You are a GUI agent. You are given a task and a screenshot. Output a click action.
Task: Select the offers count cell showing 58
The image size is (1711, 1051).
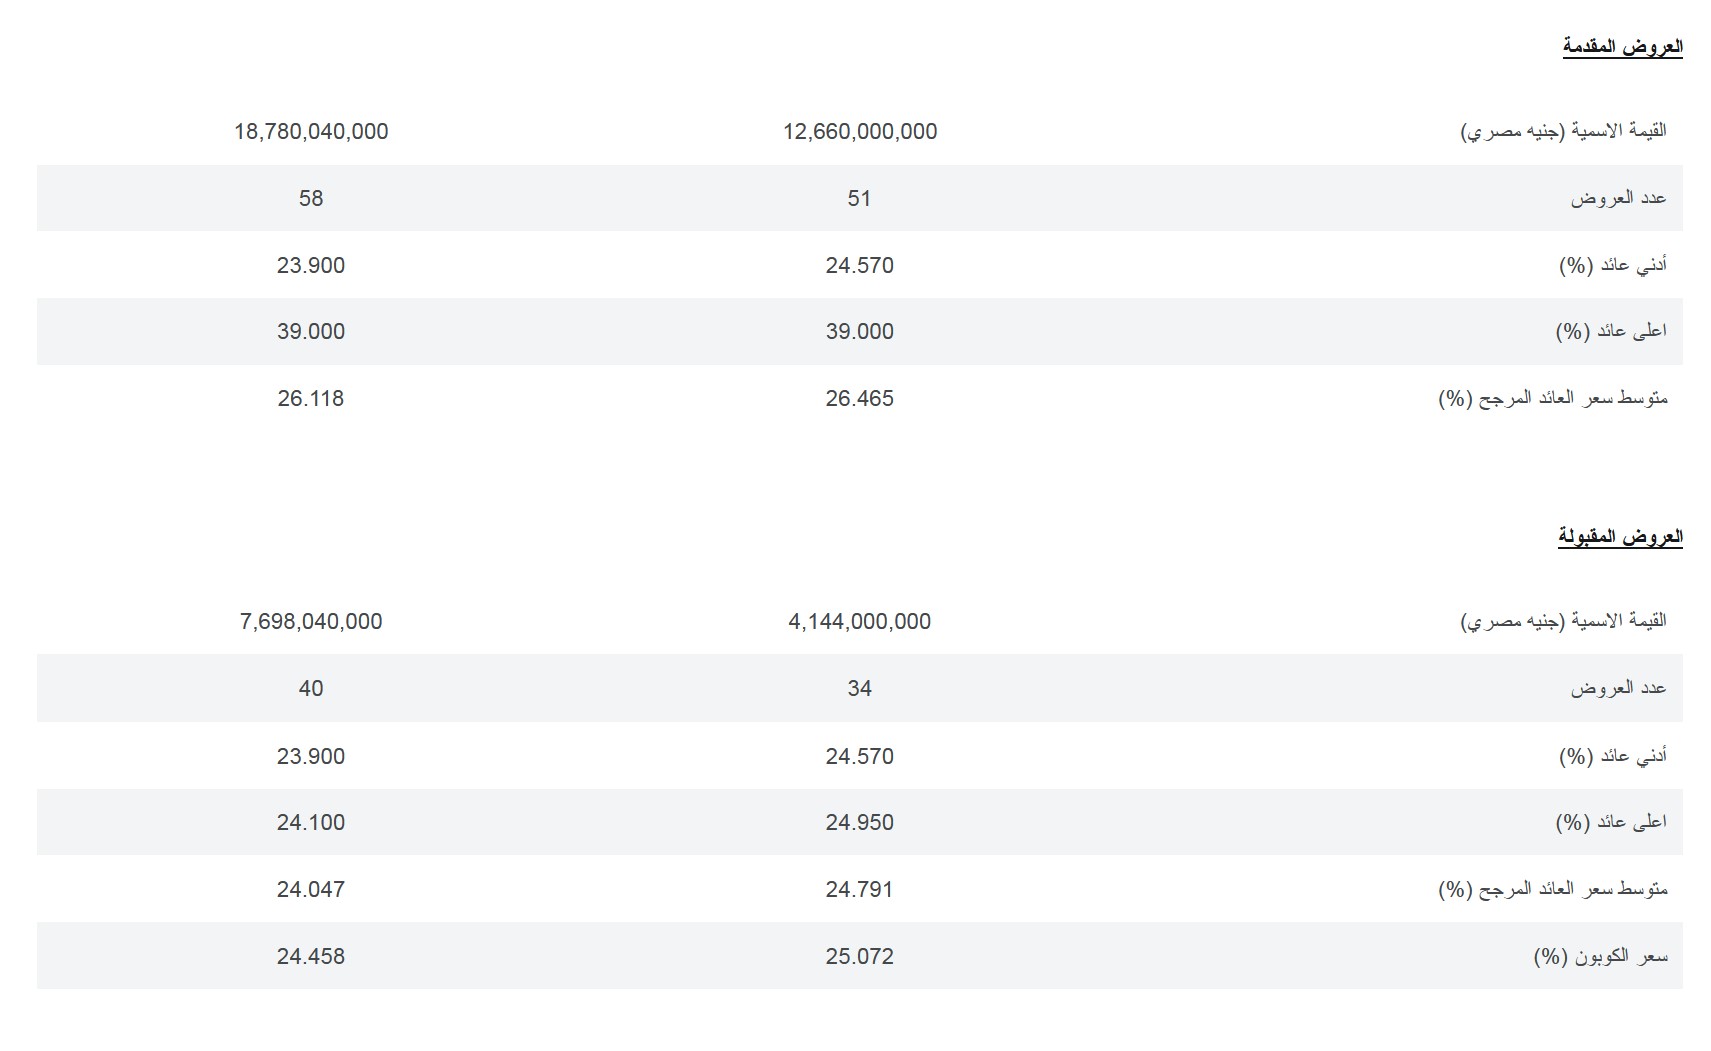click(x=311, y=199)
